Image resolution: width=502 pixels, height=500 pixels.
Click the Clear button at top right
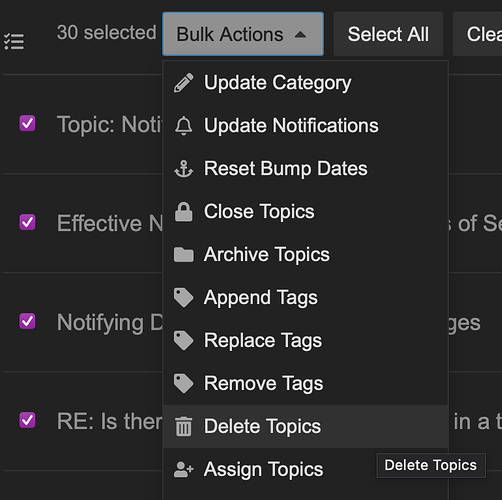[477, 34]
